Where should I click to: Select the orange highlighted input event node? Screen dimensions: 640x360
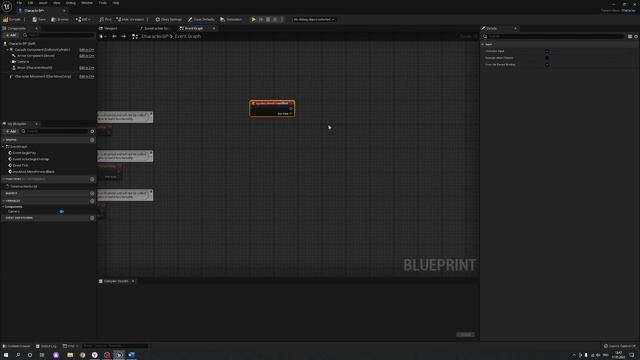coord(272,108)
